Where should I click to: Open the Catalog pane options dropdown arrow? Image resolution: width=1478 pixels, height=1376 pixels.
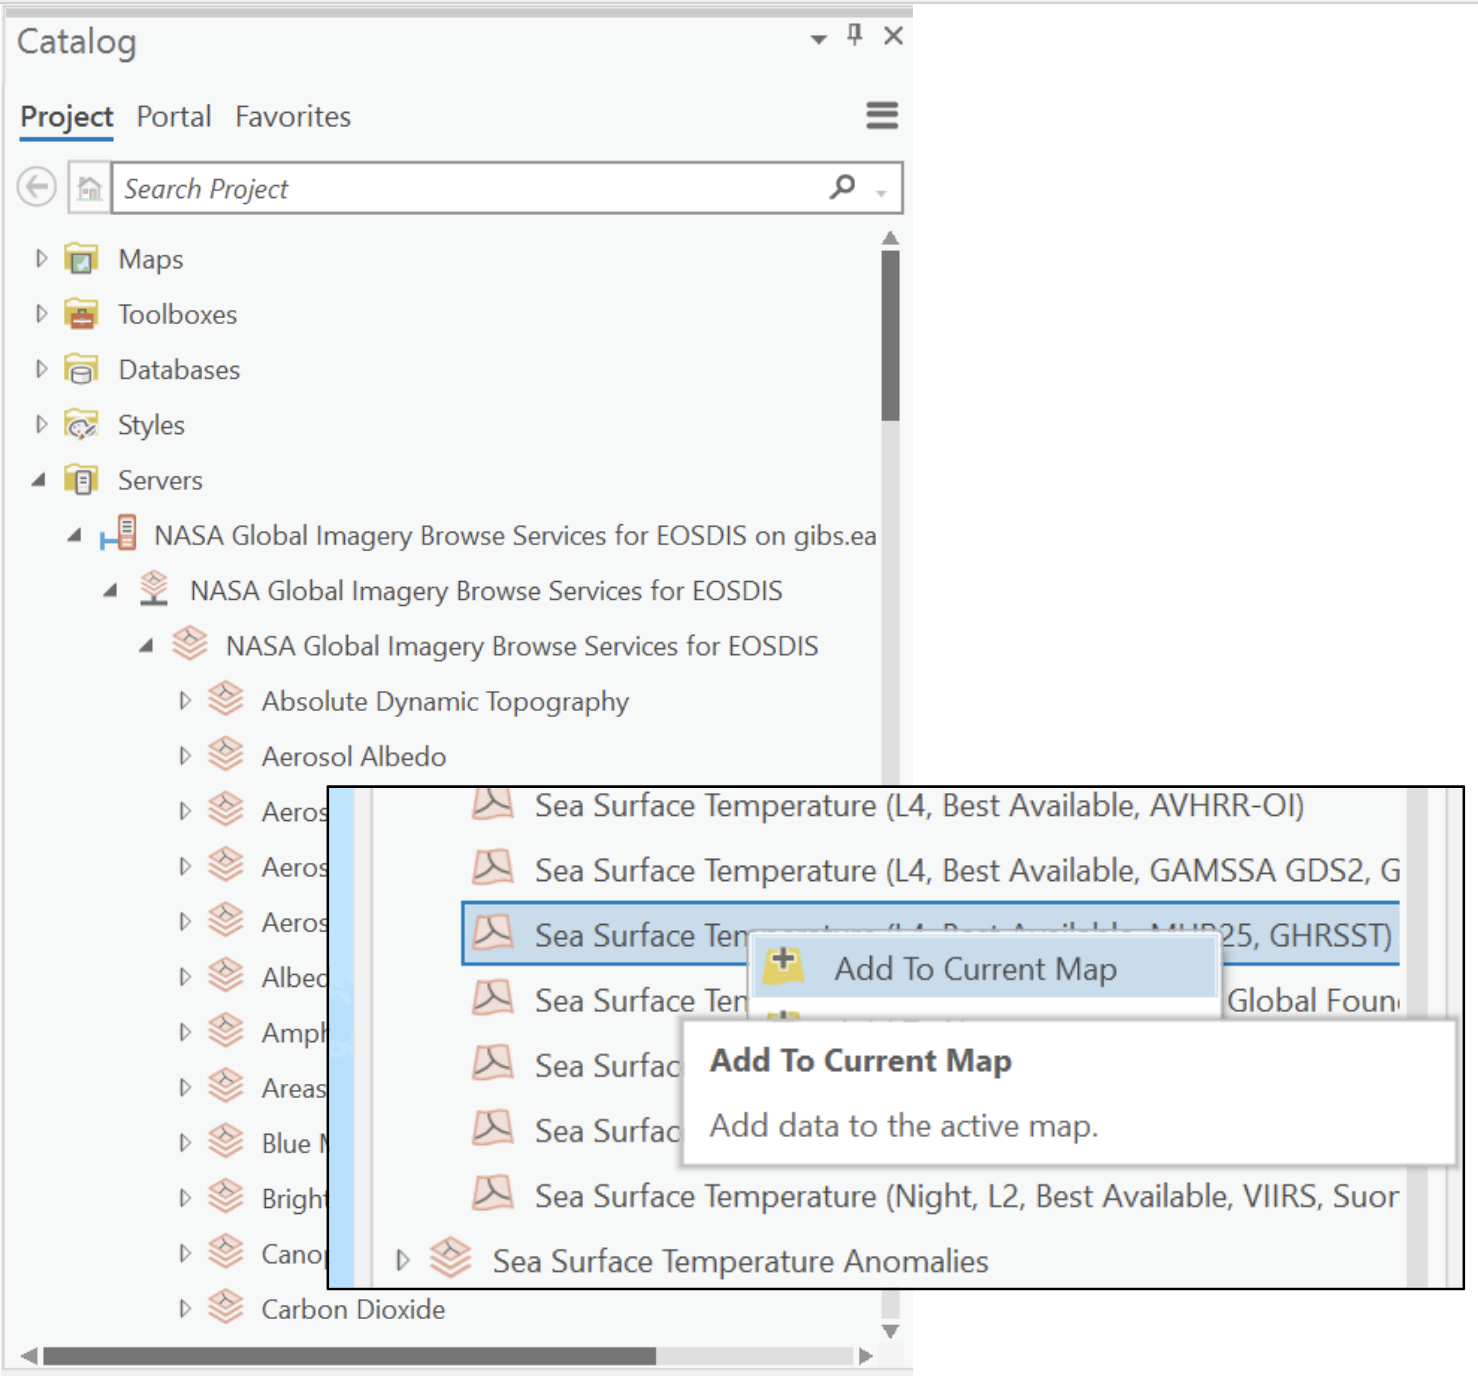(x=818, y=38)
